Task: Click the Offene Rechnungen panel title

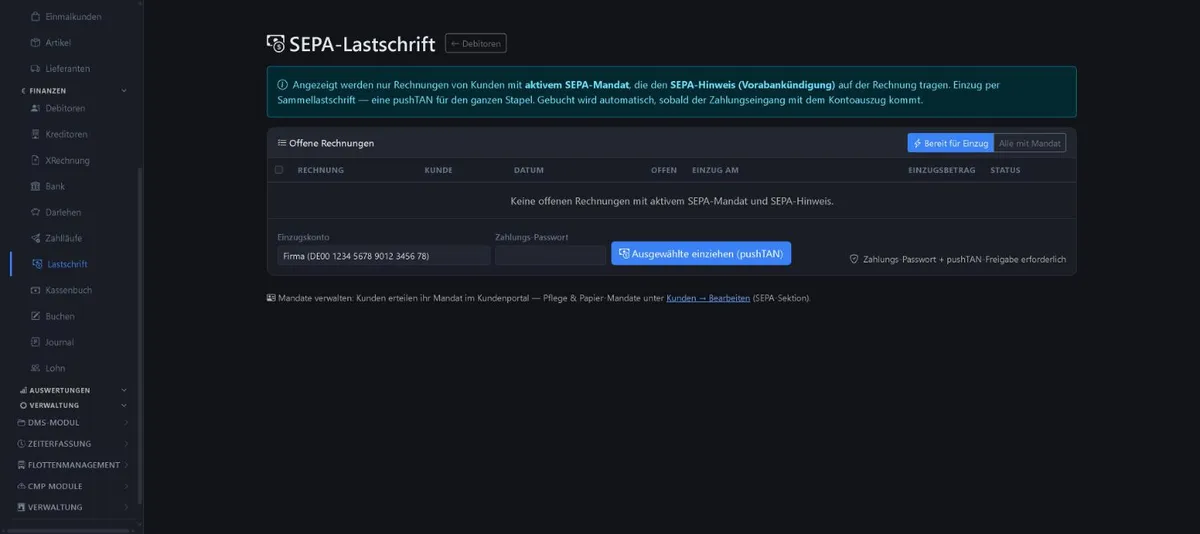Action: [331, 143]
